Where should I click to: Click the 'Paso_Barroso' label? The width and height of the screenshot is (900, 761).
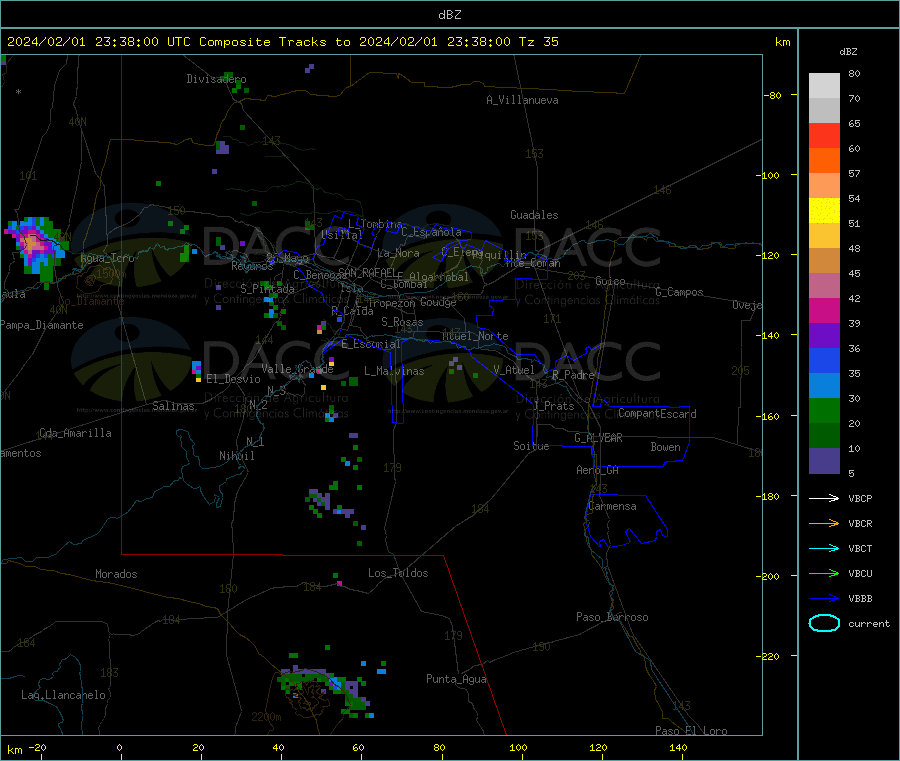point(612,618)
